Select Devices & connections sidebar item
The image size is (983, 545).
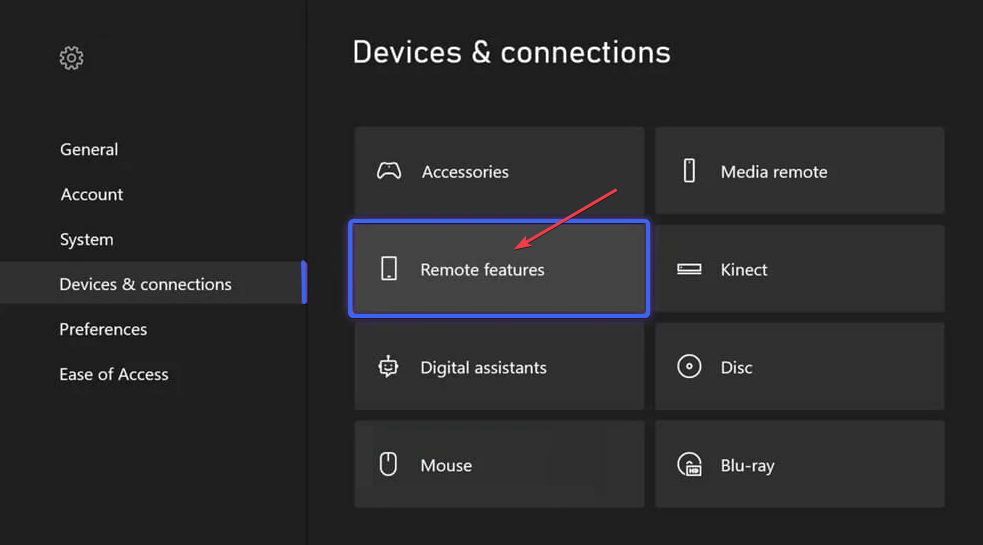click(x=146, y=284)
